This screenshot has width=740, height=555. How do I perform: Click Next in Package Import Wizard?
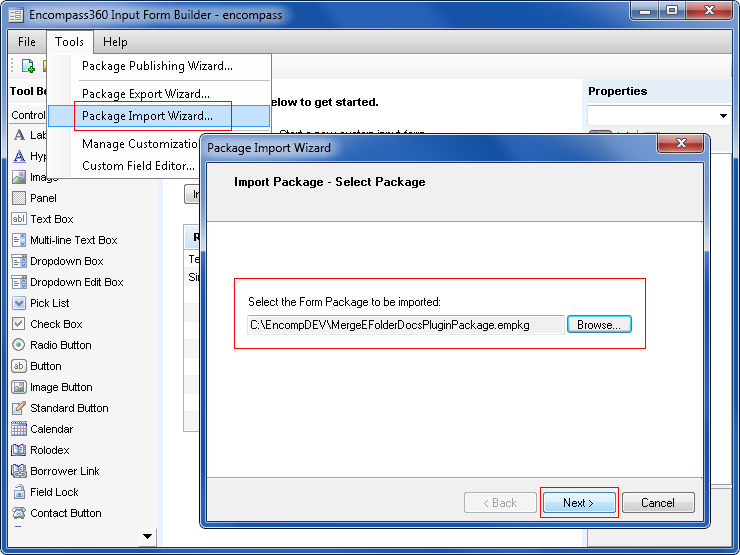click(x=579, y=503)
